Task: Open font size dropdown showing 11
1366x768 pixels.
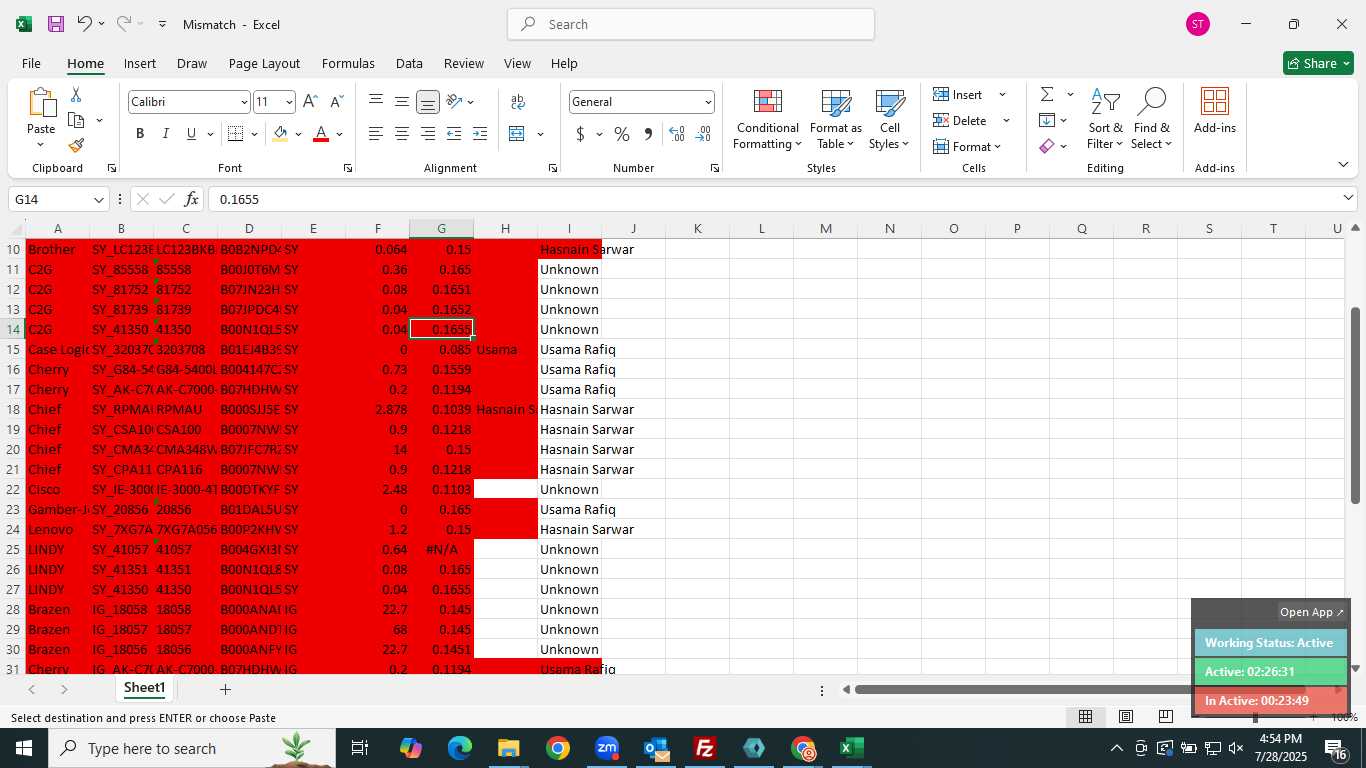Action: [289, 102]
